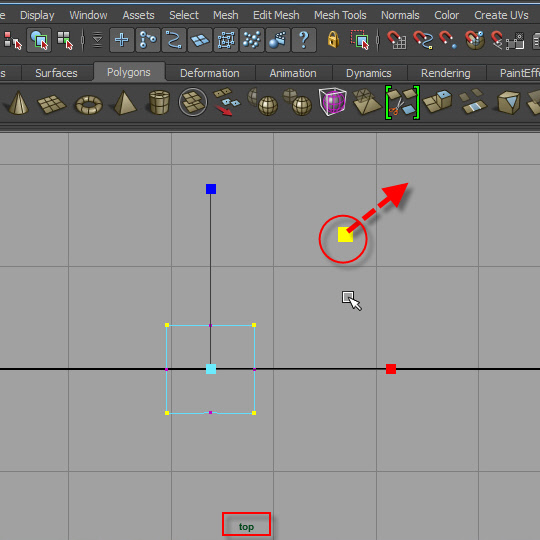
Task: Click the Extrude face shelf icon
Action: tap(437, 102)
